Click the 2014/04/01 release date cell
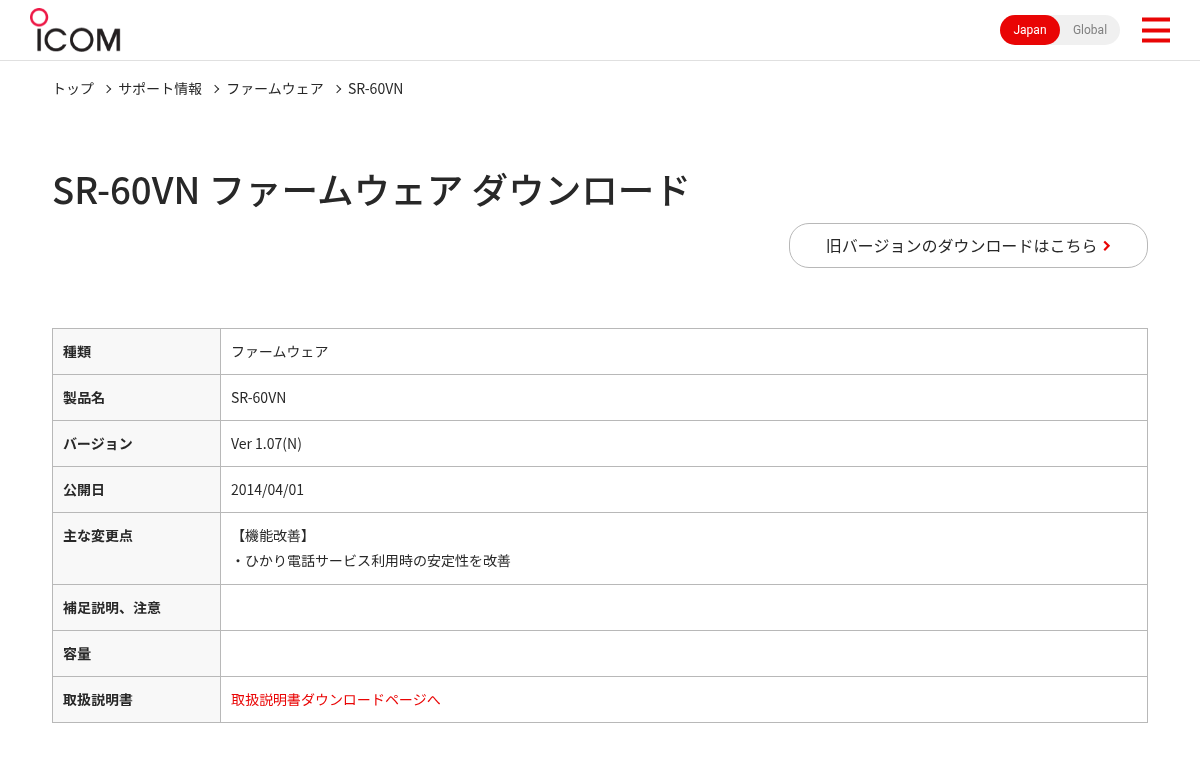 pos(683,490)
